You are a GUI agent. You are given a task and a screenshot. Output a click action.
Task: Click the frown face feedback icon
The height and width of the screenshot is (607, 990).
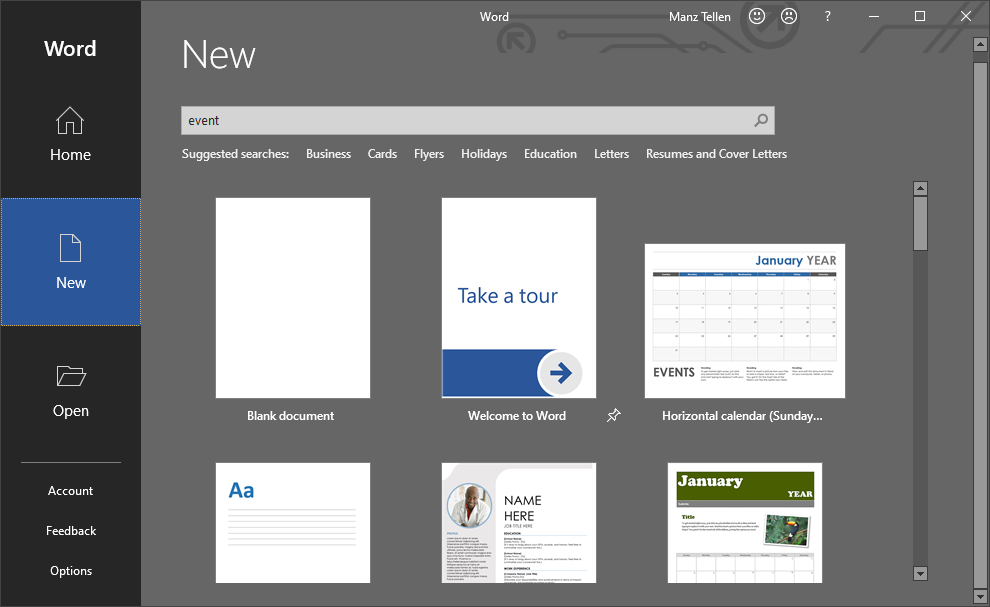click(x=789, y=16)
